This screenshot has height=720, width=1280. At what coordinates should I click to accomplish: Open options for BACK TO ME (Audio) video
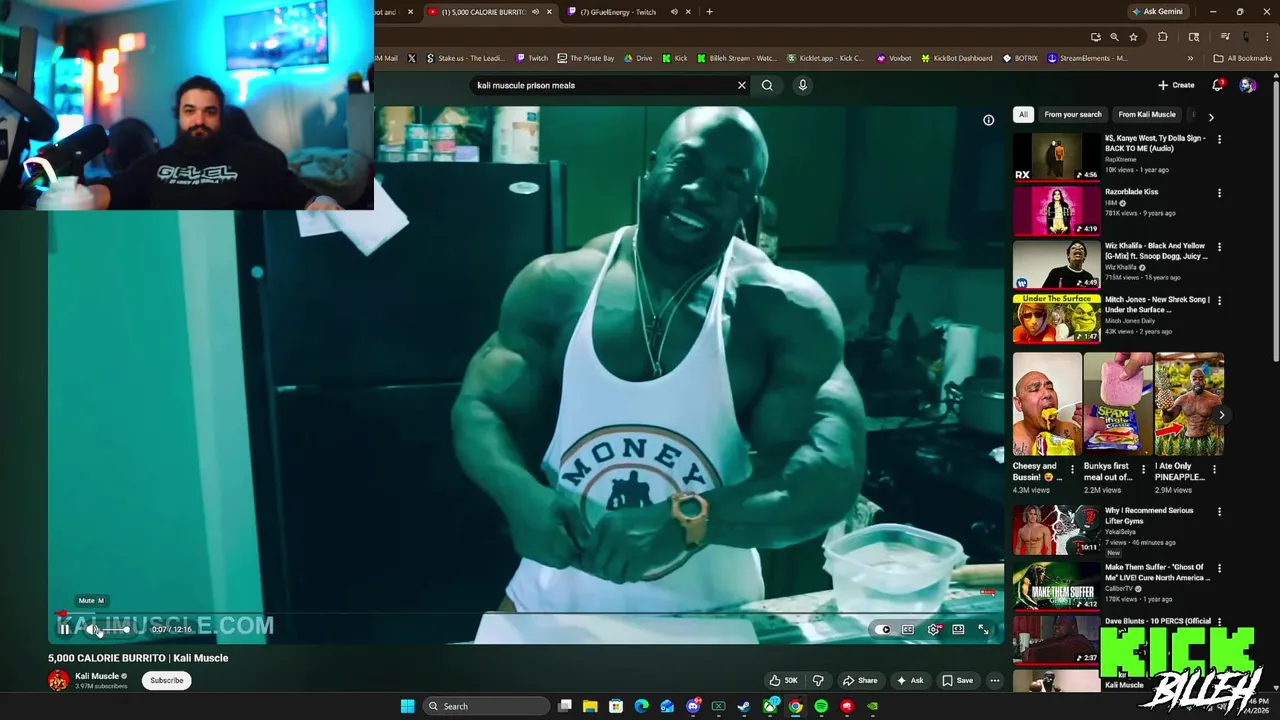point(1219,139)
